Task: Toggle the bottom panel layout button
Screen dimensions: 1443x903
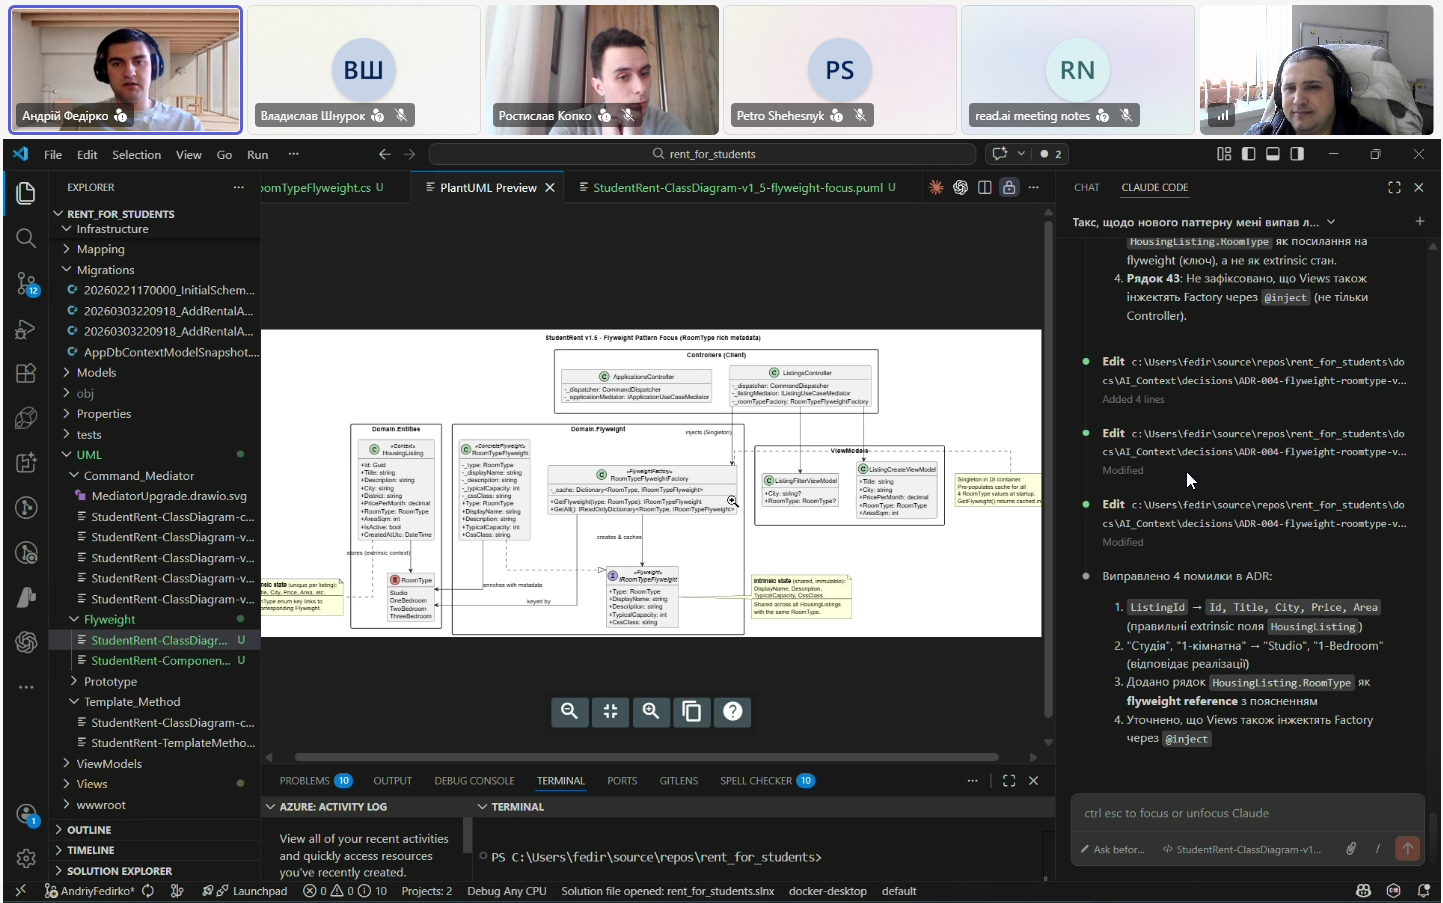Action: [1273, 154]
